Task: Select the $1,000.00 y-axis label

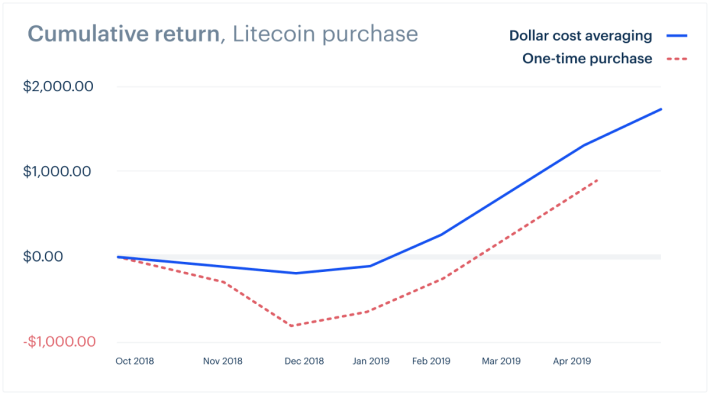Action: [57, 171]
